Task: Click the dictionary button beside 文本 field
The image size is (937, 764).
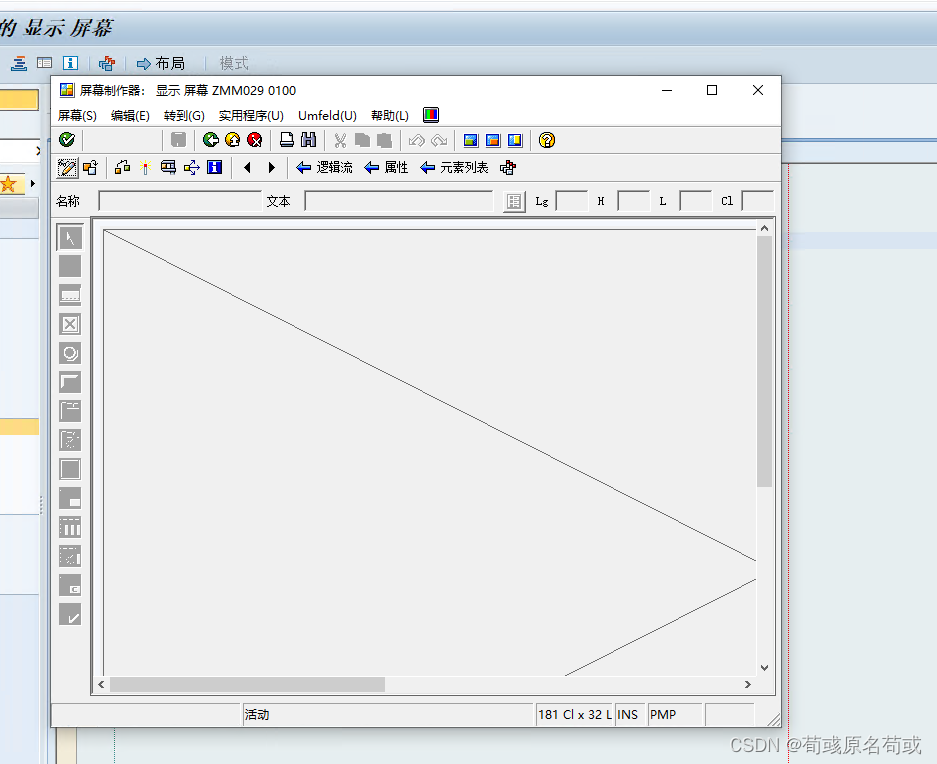Action: tap(514, 201)
